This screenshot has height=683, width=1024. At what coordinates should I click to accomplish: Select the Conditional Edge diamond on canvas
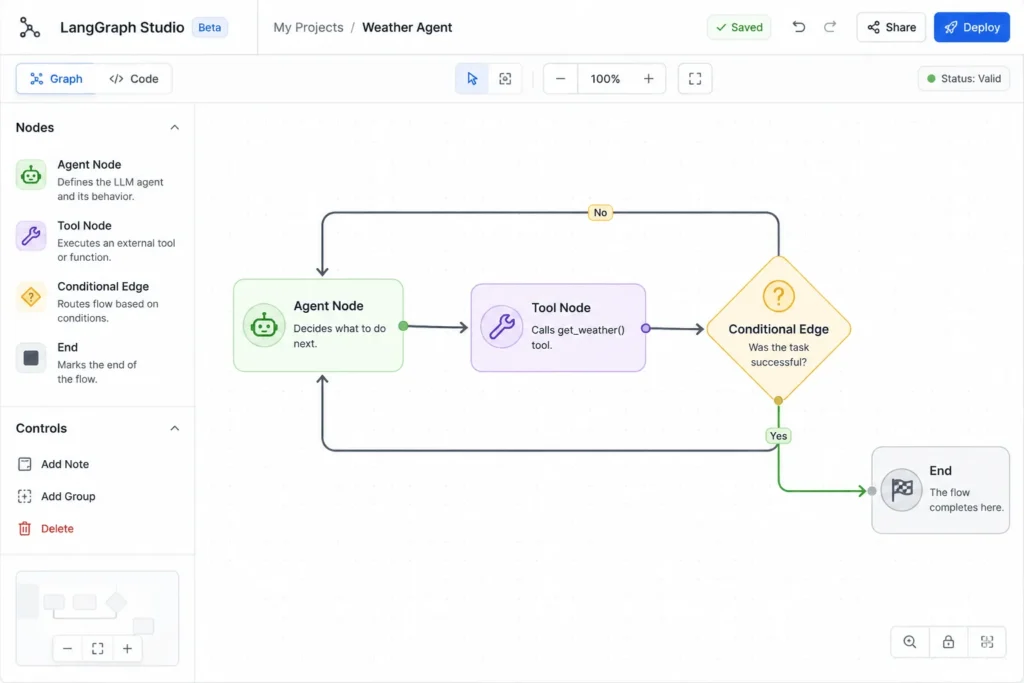point(778,328)
